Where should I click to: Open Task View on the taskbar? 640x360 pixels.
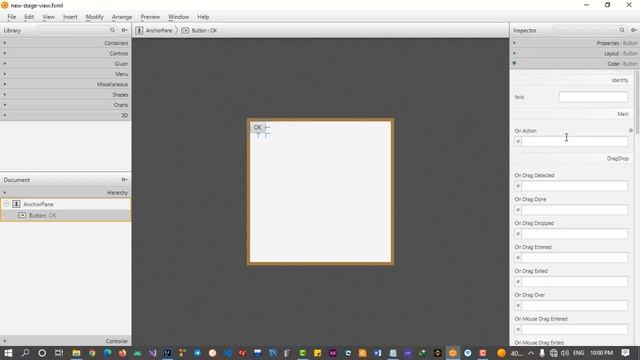59,353
